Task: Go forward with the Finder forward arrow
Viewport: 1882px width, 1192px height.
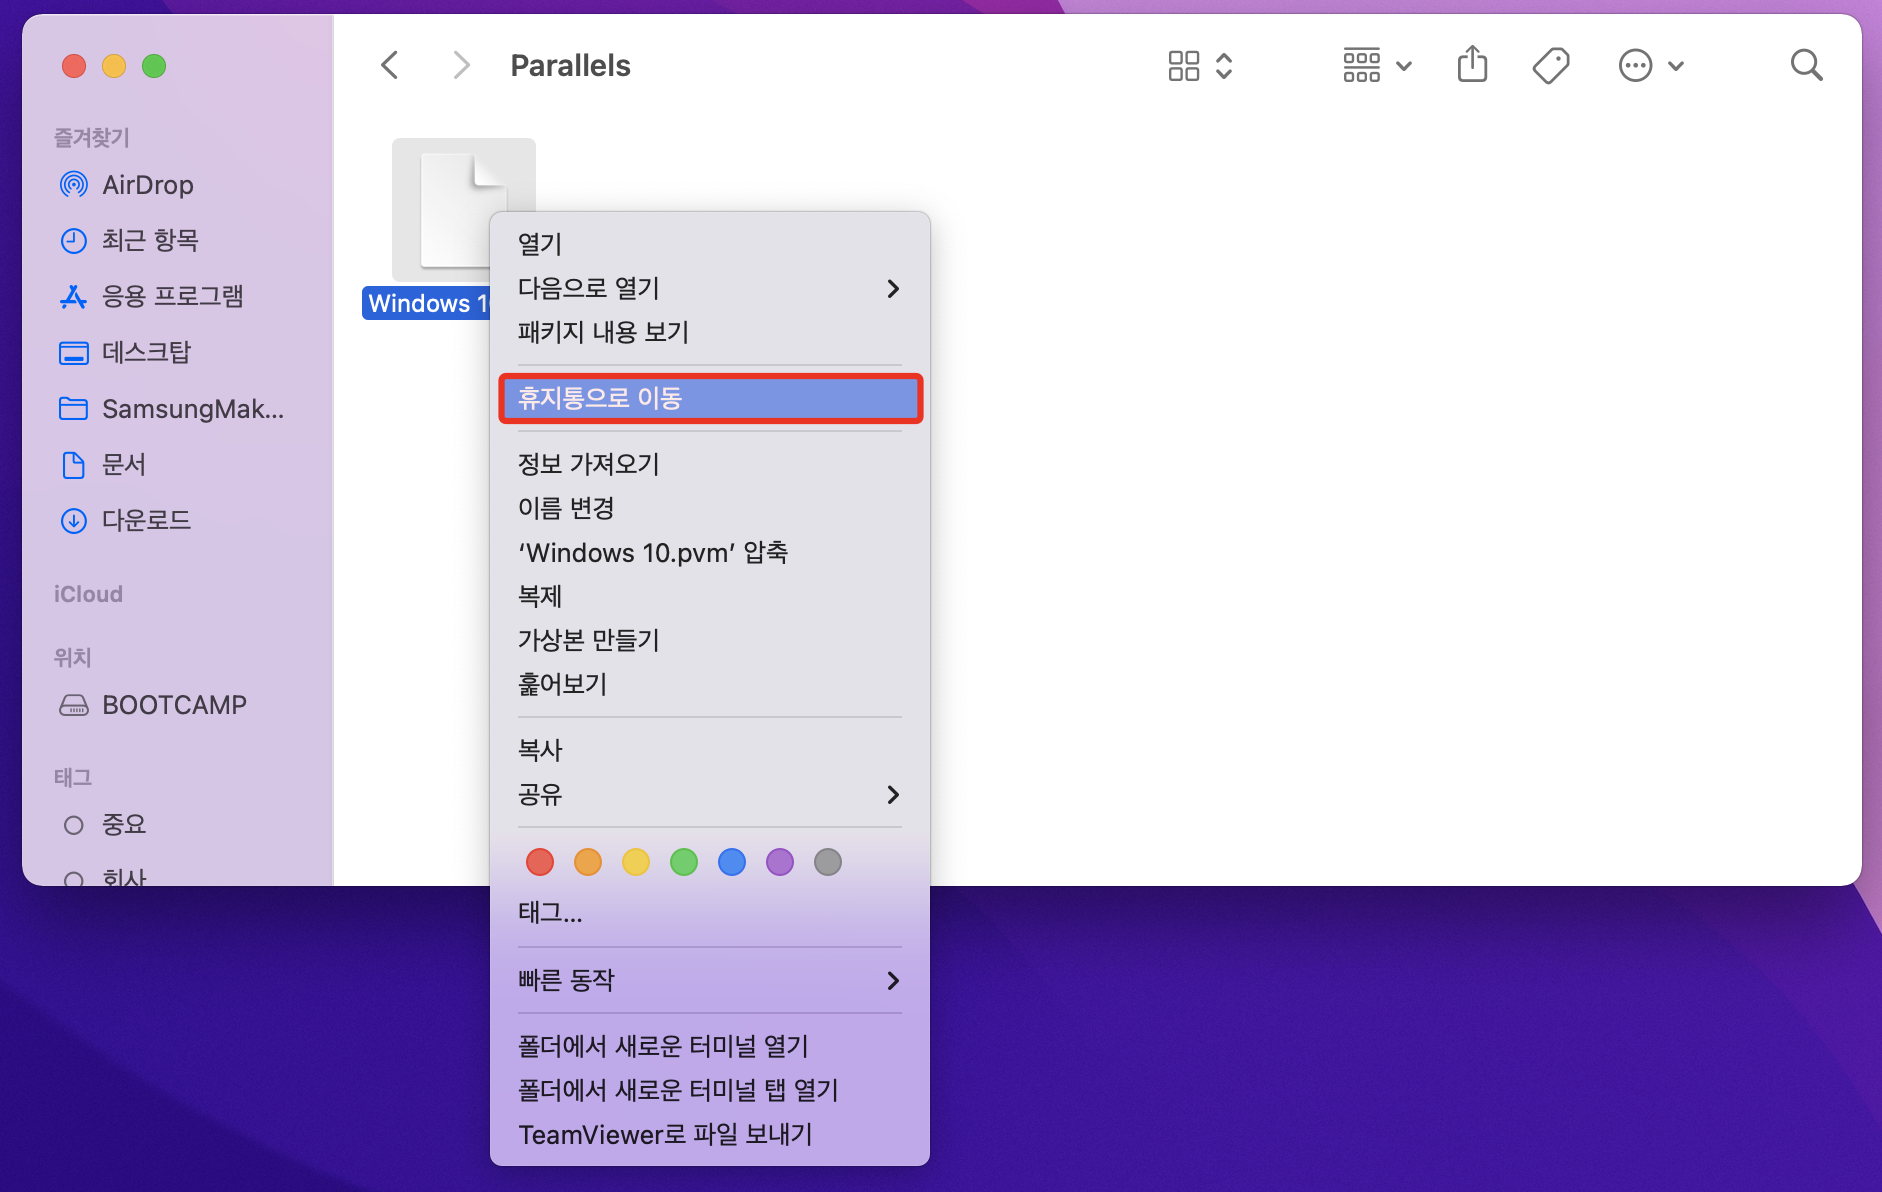Action: 461,66
